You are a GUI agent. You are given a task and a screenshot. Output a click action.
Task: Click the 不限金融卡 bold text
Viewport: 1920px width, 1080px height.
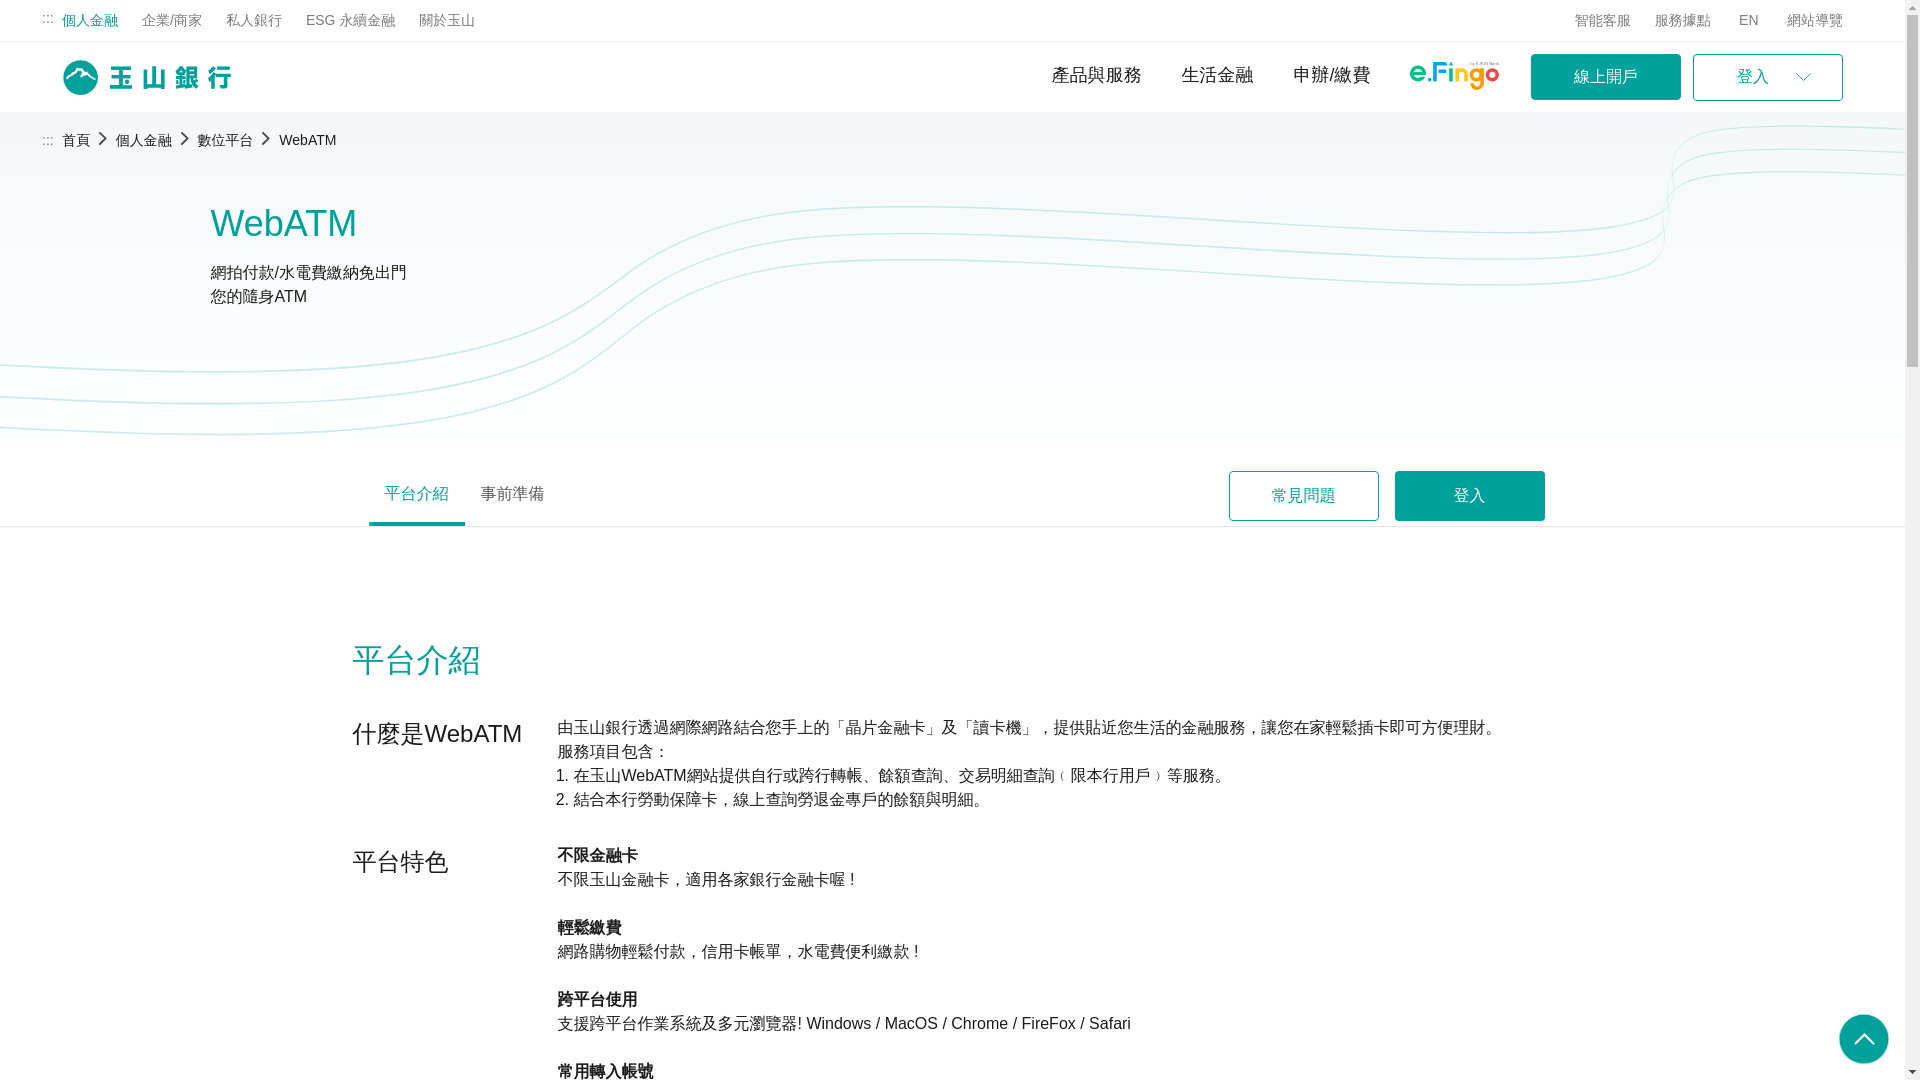pyautogui.click(x=597, y=856)
